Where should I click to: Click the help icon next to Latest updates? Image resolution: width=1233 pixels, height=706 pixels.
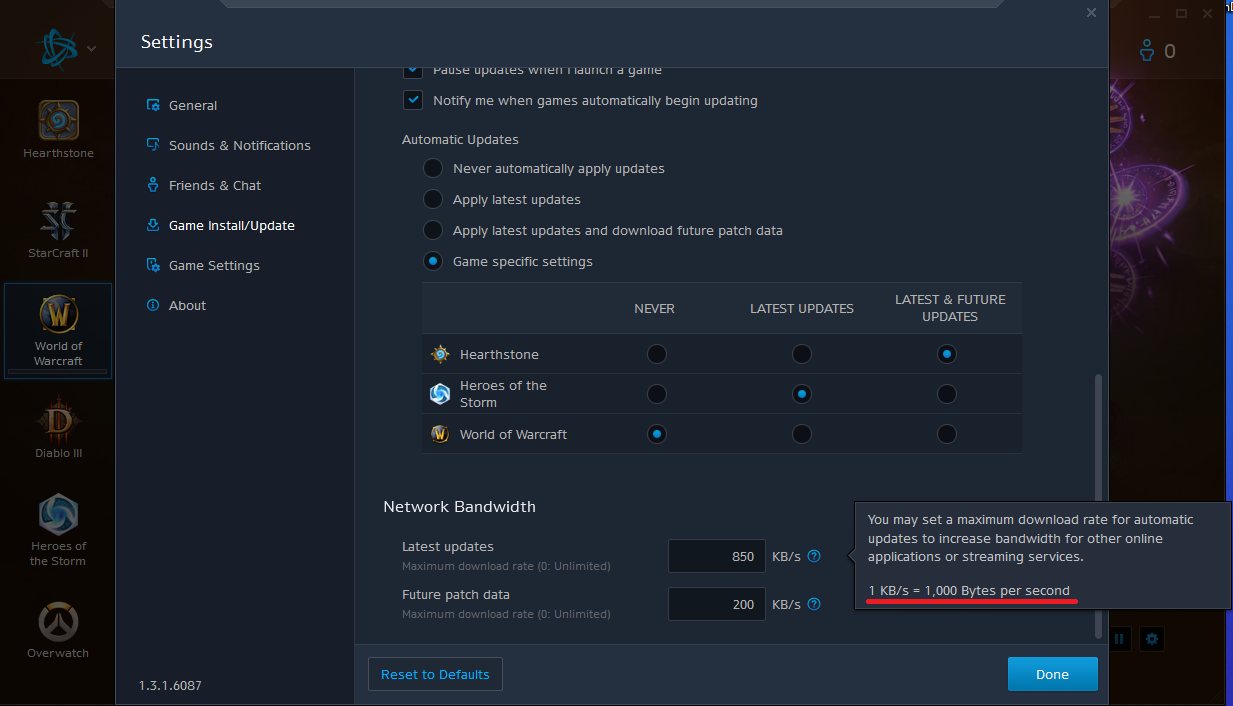(814, 556)
